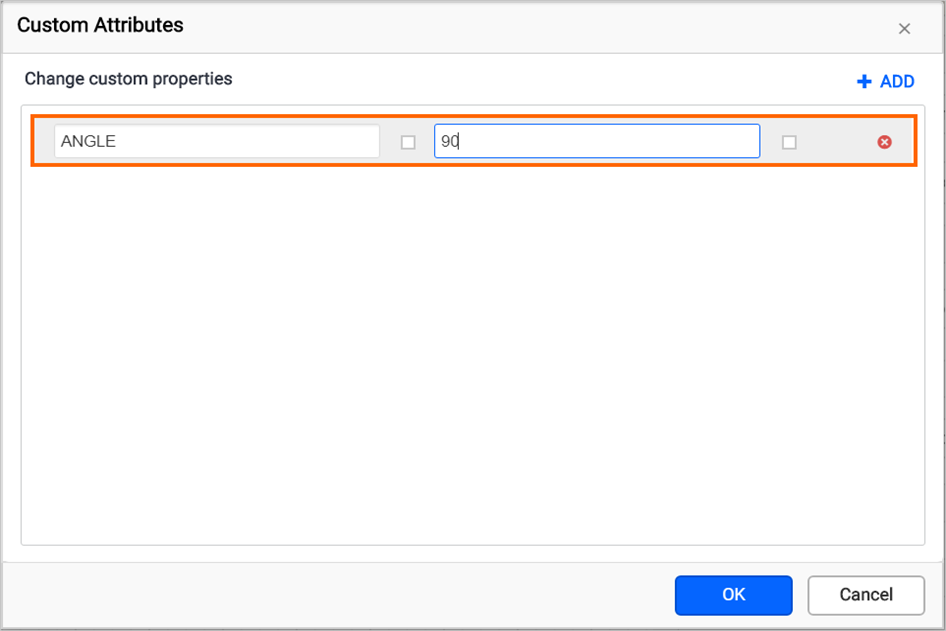Confirm attributes by clicking OK
The width and height of the screenshot is (946, 631).
coord(733,595)
